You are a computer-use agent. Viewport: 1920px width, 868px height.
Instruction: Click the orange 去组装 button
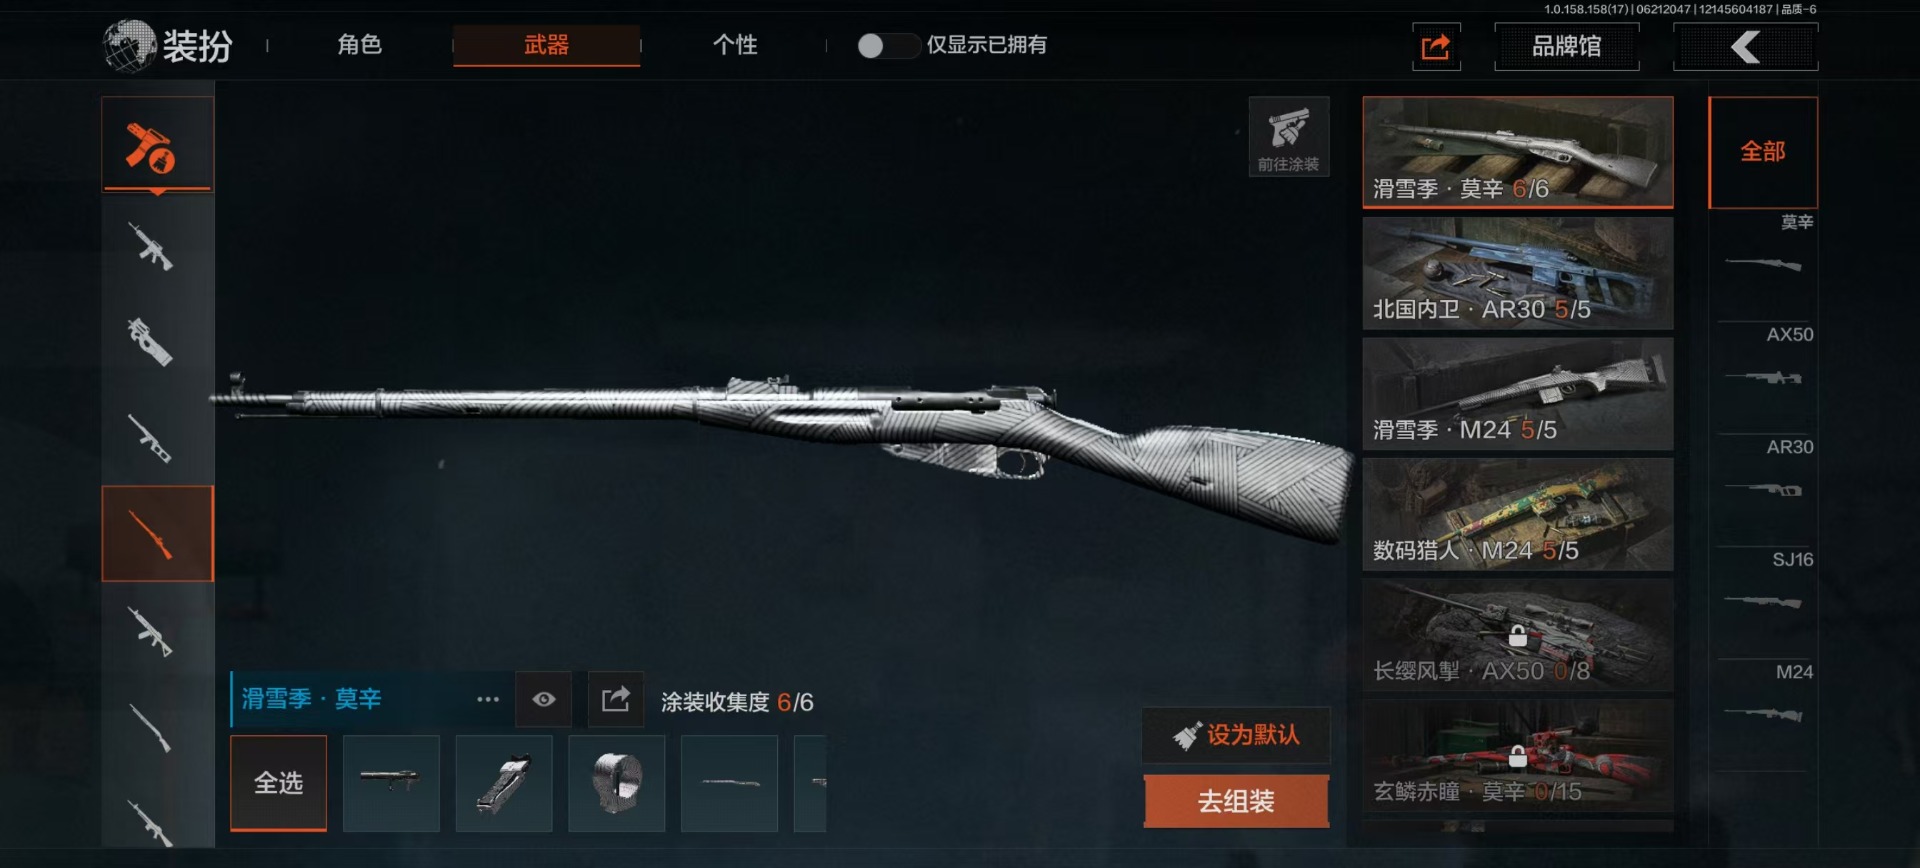point(1236,801)
